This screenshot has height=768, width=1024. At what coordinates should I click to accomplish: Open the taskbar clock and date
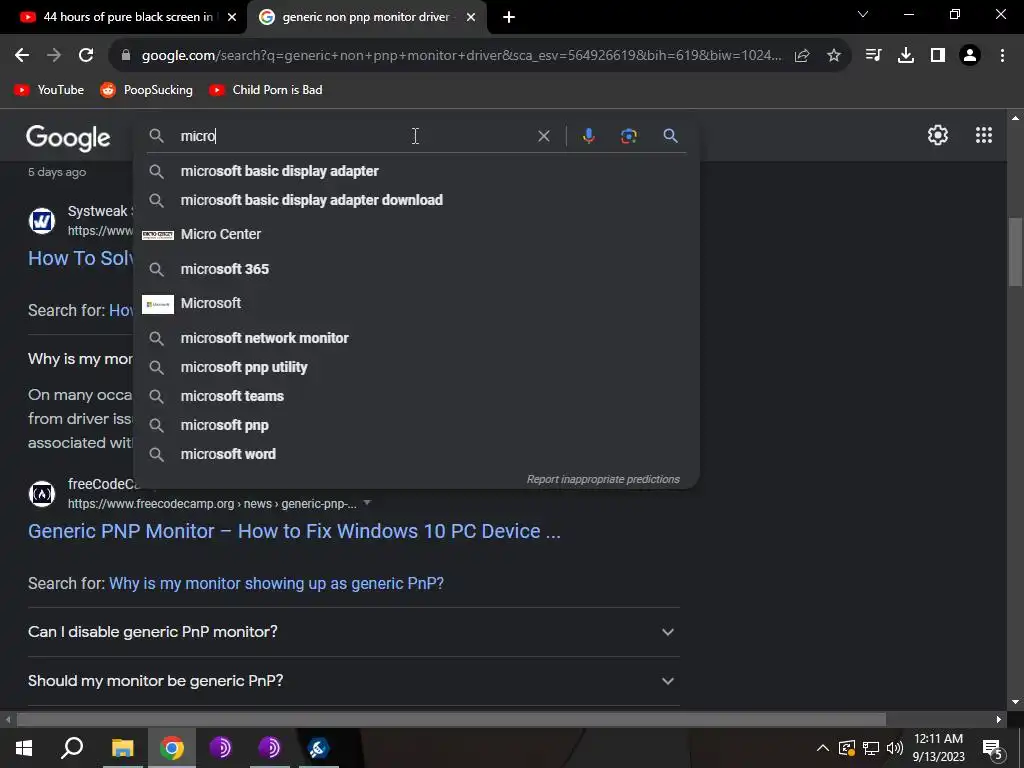click(938, 748)
